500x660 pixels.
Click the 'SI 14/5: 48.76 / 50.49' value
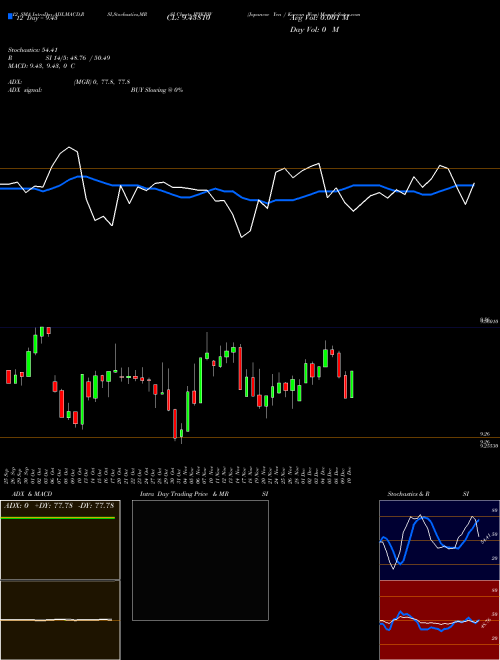(x=78, y=58)
